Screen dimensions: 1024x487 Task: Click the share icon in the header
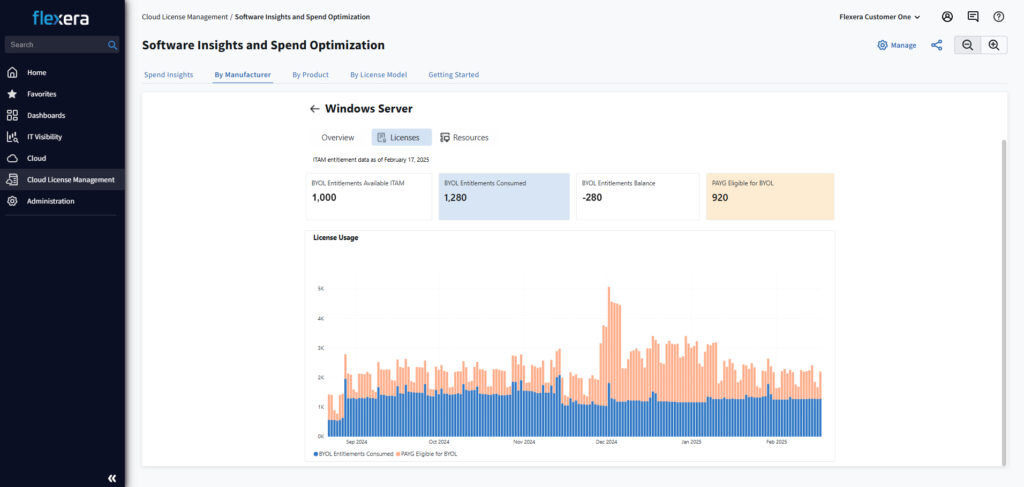(x=937, y=45)
